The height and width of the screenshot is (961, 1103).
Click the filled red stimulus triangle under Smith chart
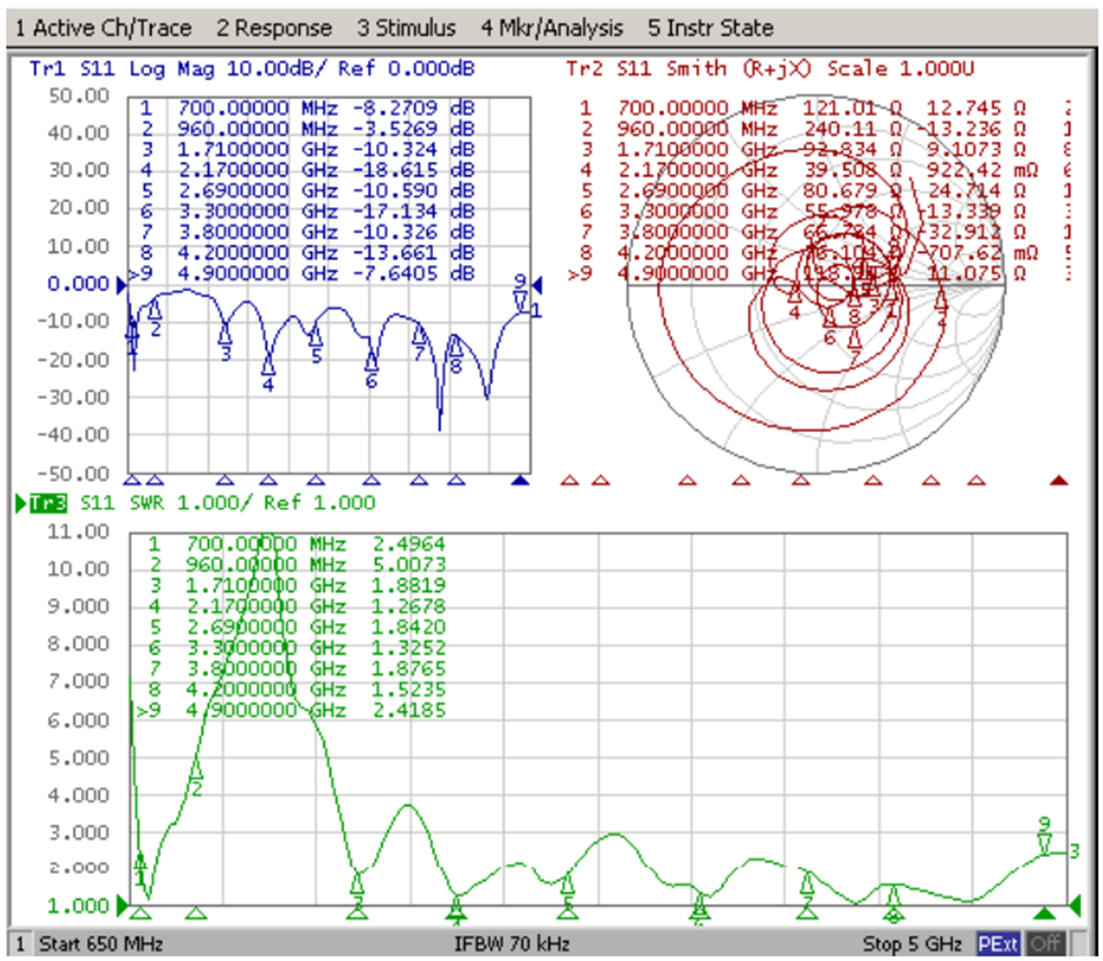tap(1059, 480)
